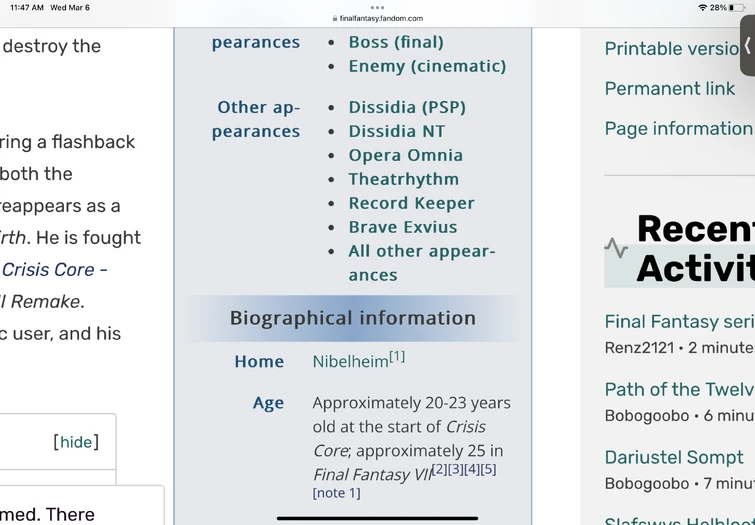Select Record Keeper link

click(x=411, y=203)
